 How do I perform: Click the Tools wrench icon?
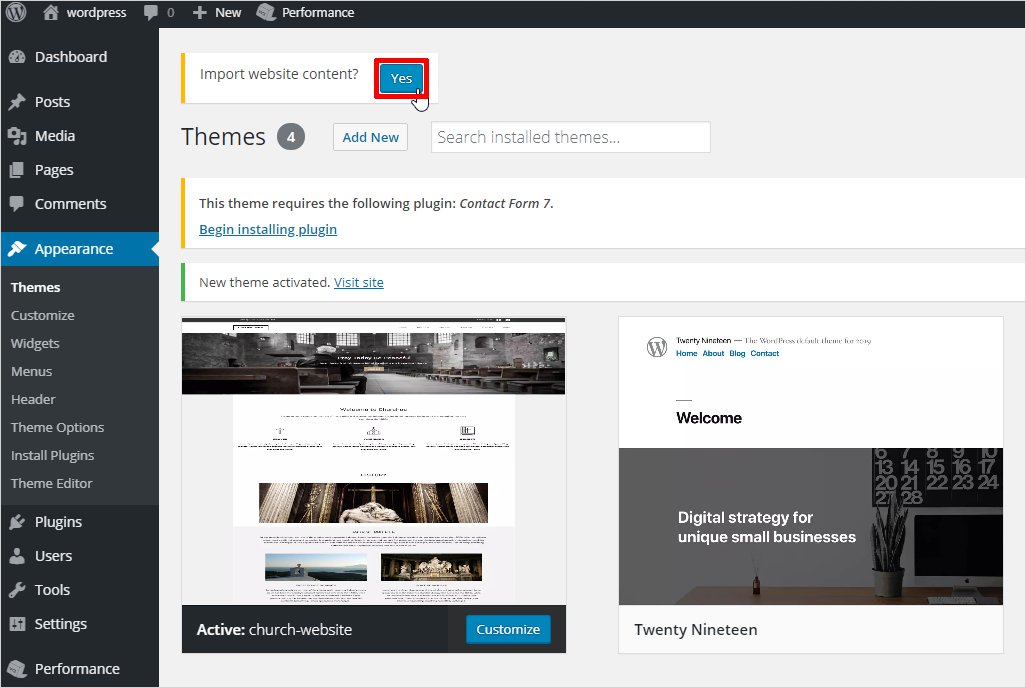pyautogui.click(x=17, y=590)
